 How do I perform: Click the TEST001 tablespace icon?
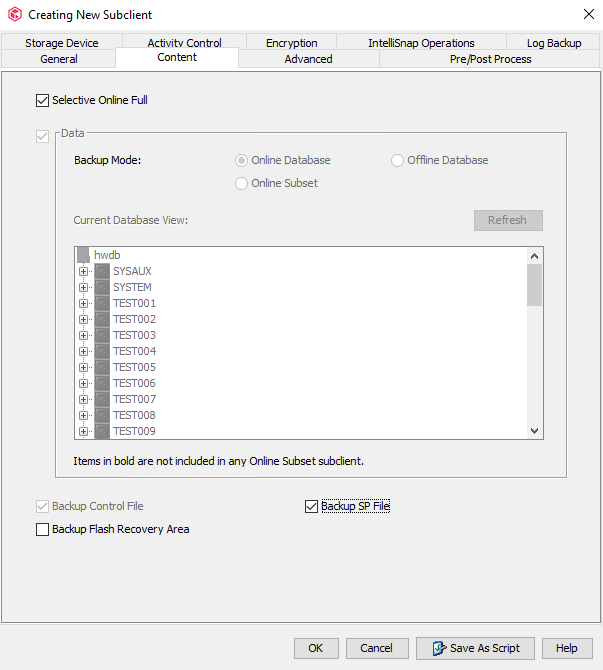(x=101, y=304)
